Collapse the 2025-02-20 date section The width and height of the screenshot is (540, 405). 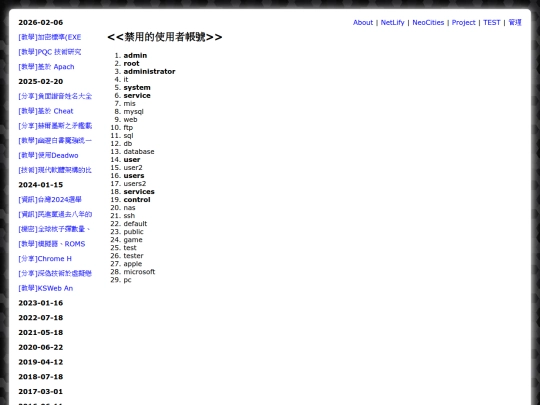[x=41, y=82]
